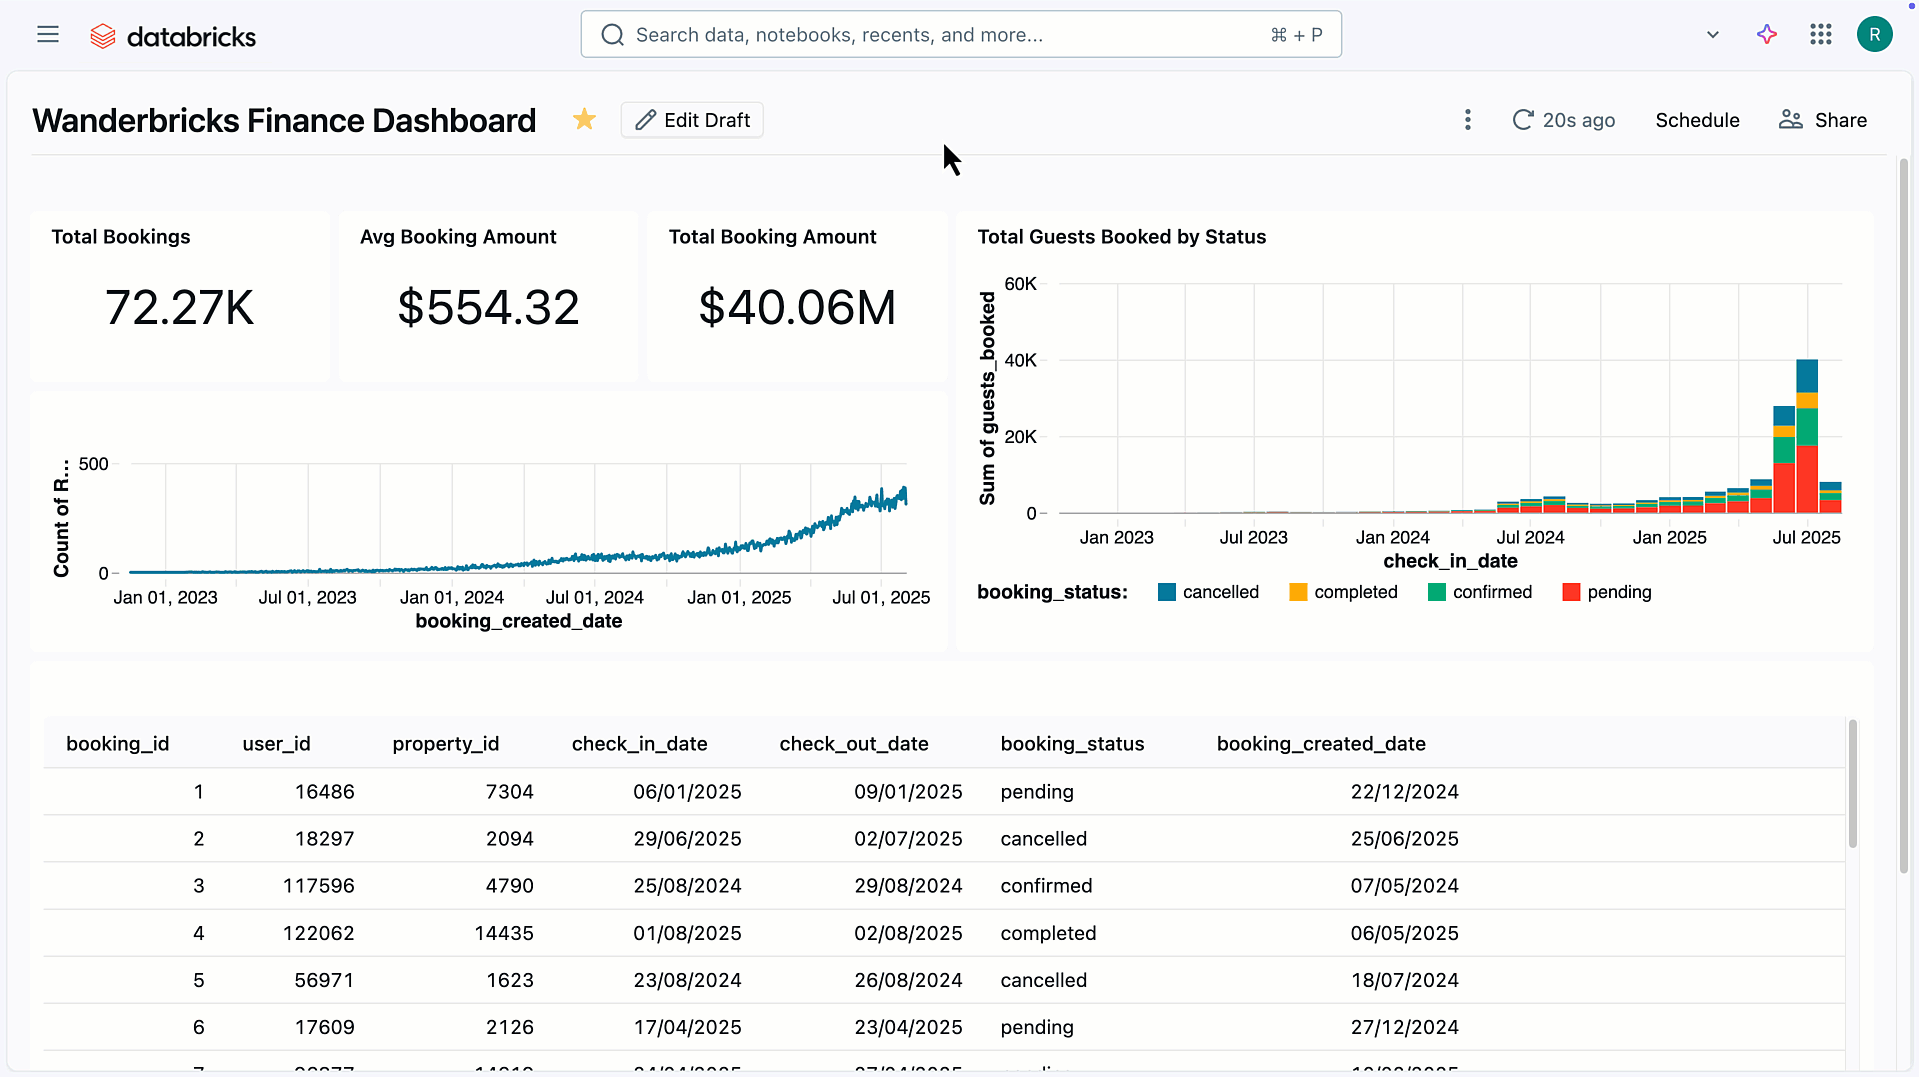Screen dimensions: 1919x1077
Task: Refresh the dashboard data
Action: click(1522, 119)
